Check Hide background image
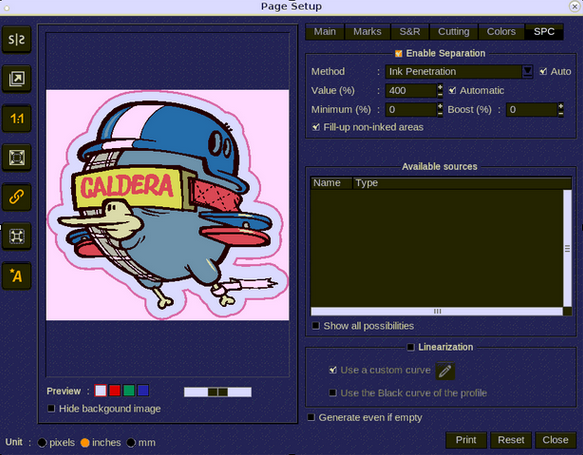Viewport: 583px width, 455px height. pos(51,409)
